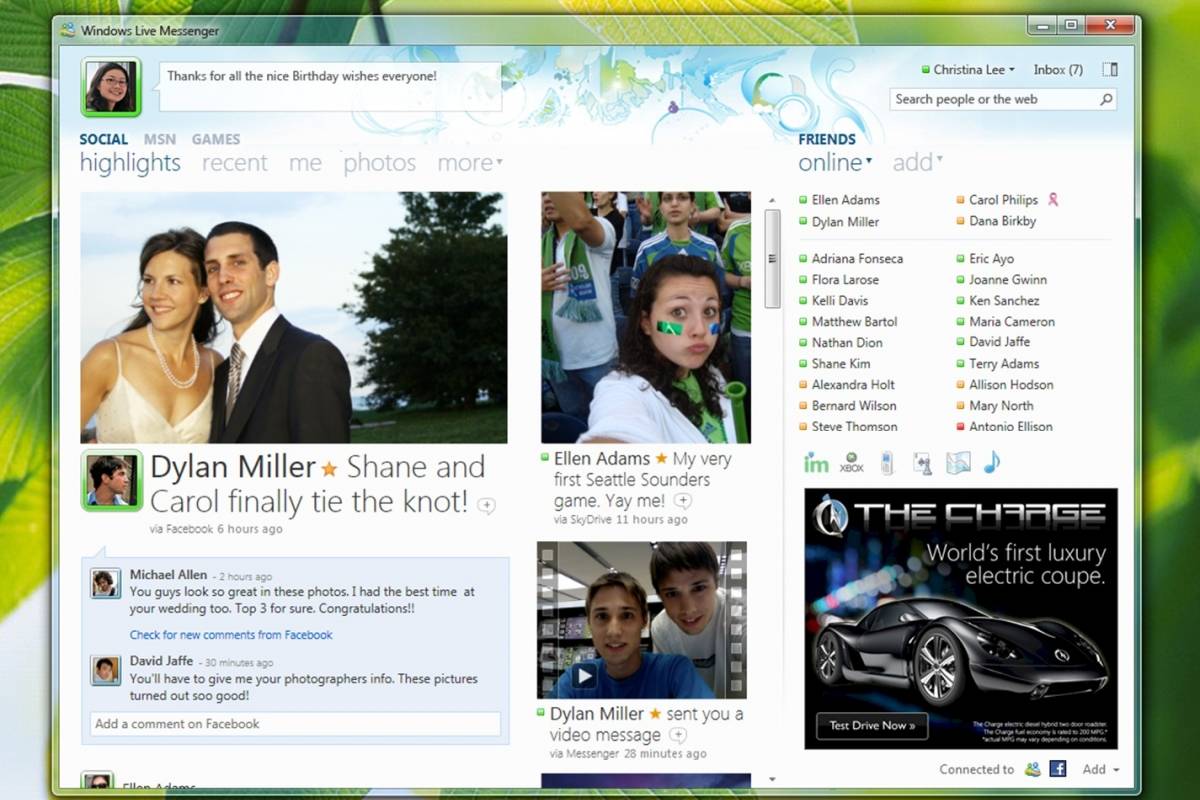Click The Charge logo in the ad
Image resolution: width=1200 pixels, height=800 pixels.
830,517
